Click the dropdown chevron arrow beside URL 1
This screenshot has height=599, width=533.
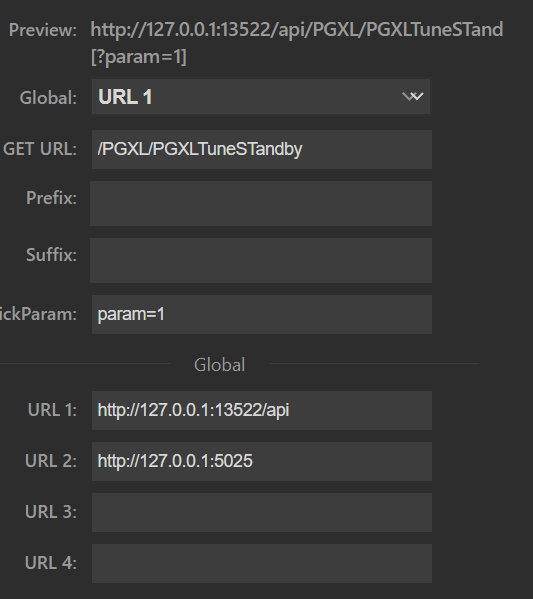click(x=413, y=97)
